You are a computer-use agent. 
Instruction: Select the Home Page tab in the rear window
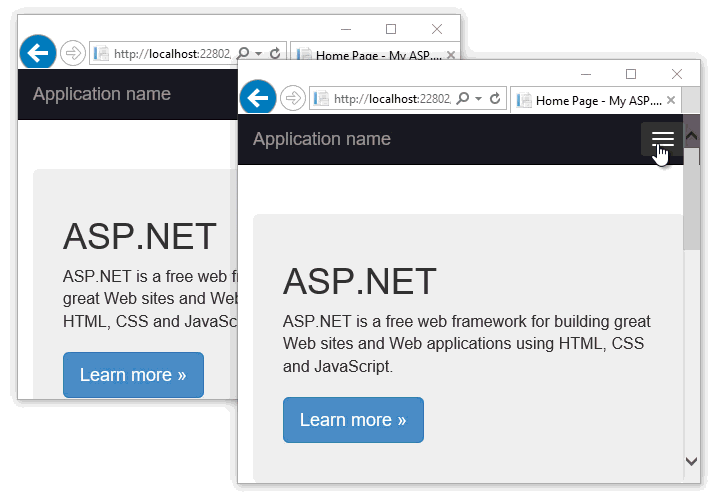(375, 55)
